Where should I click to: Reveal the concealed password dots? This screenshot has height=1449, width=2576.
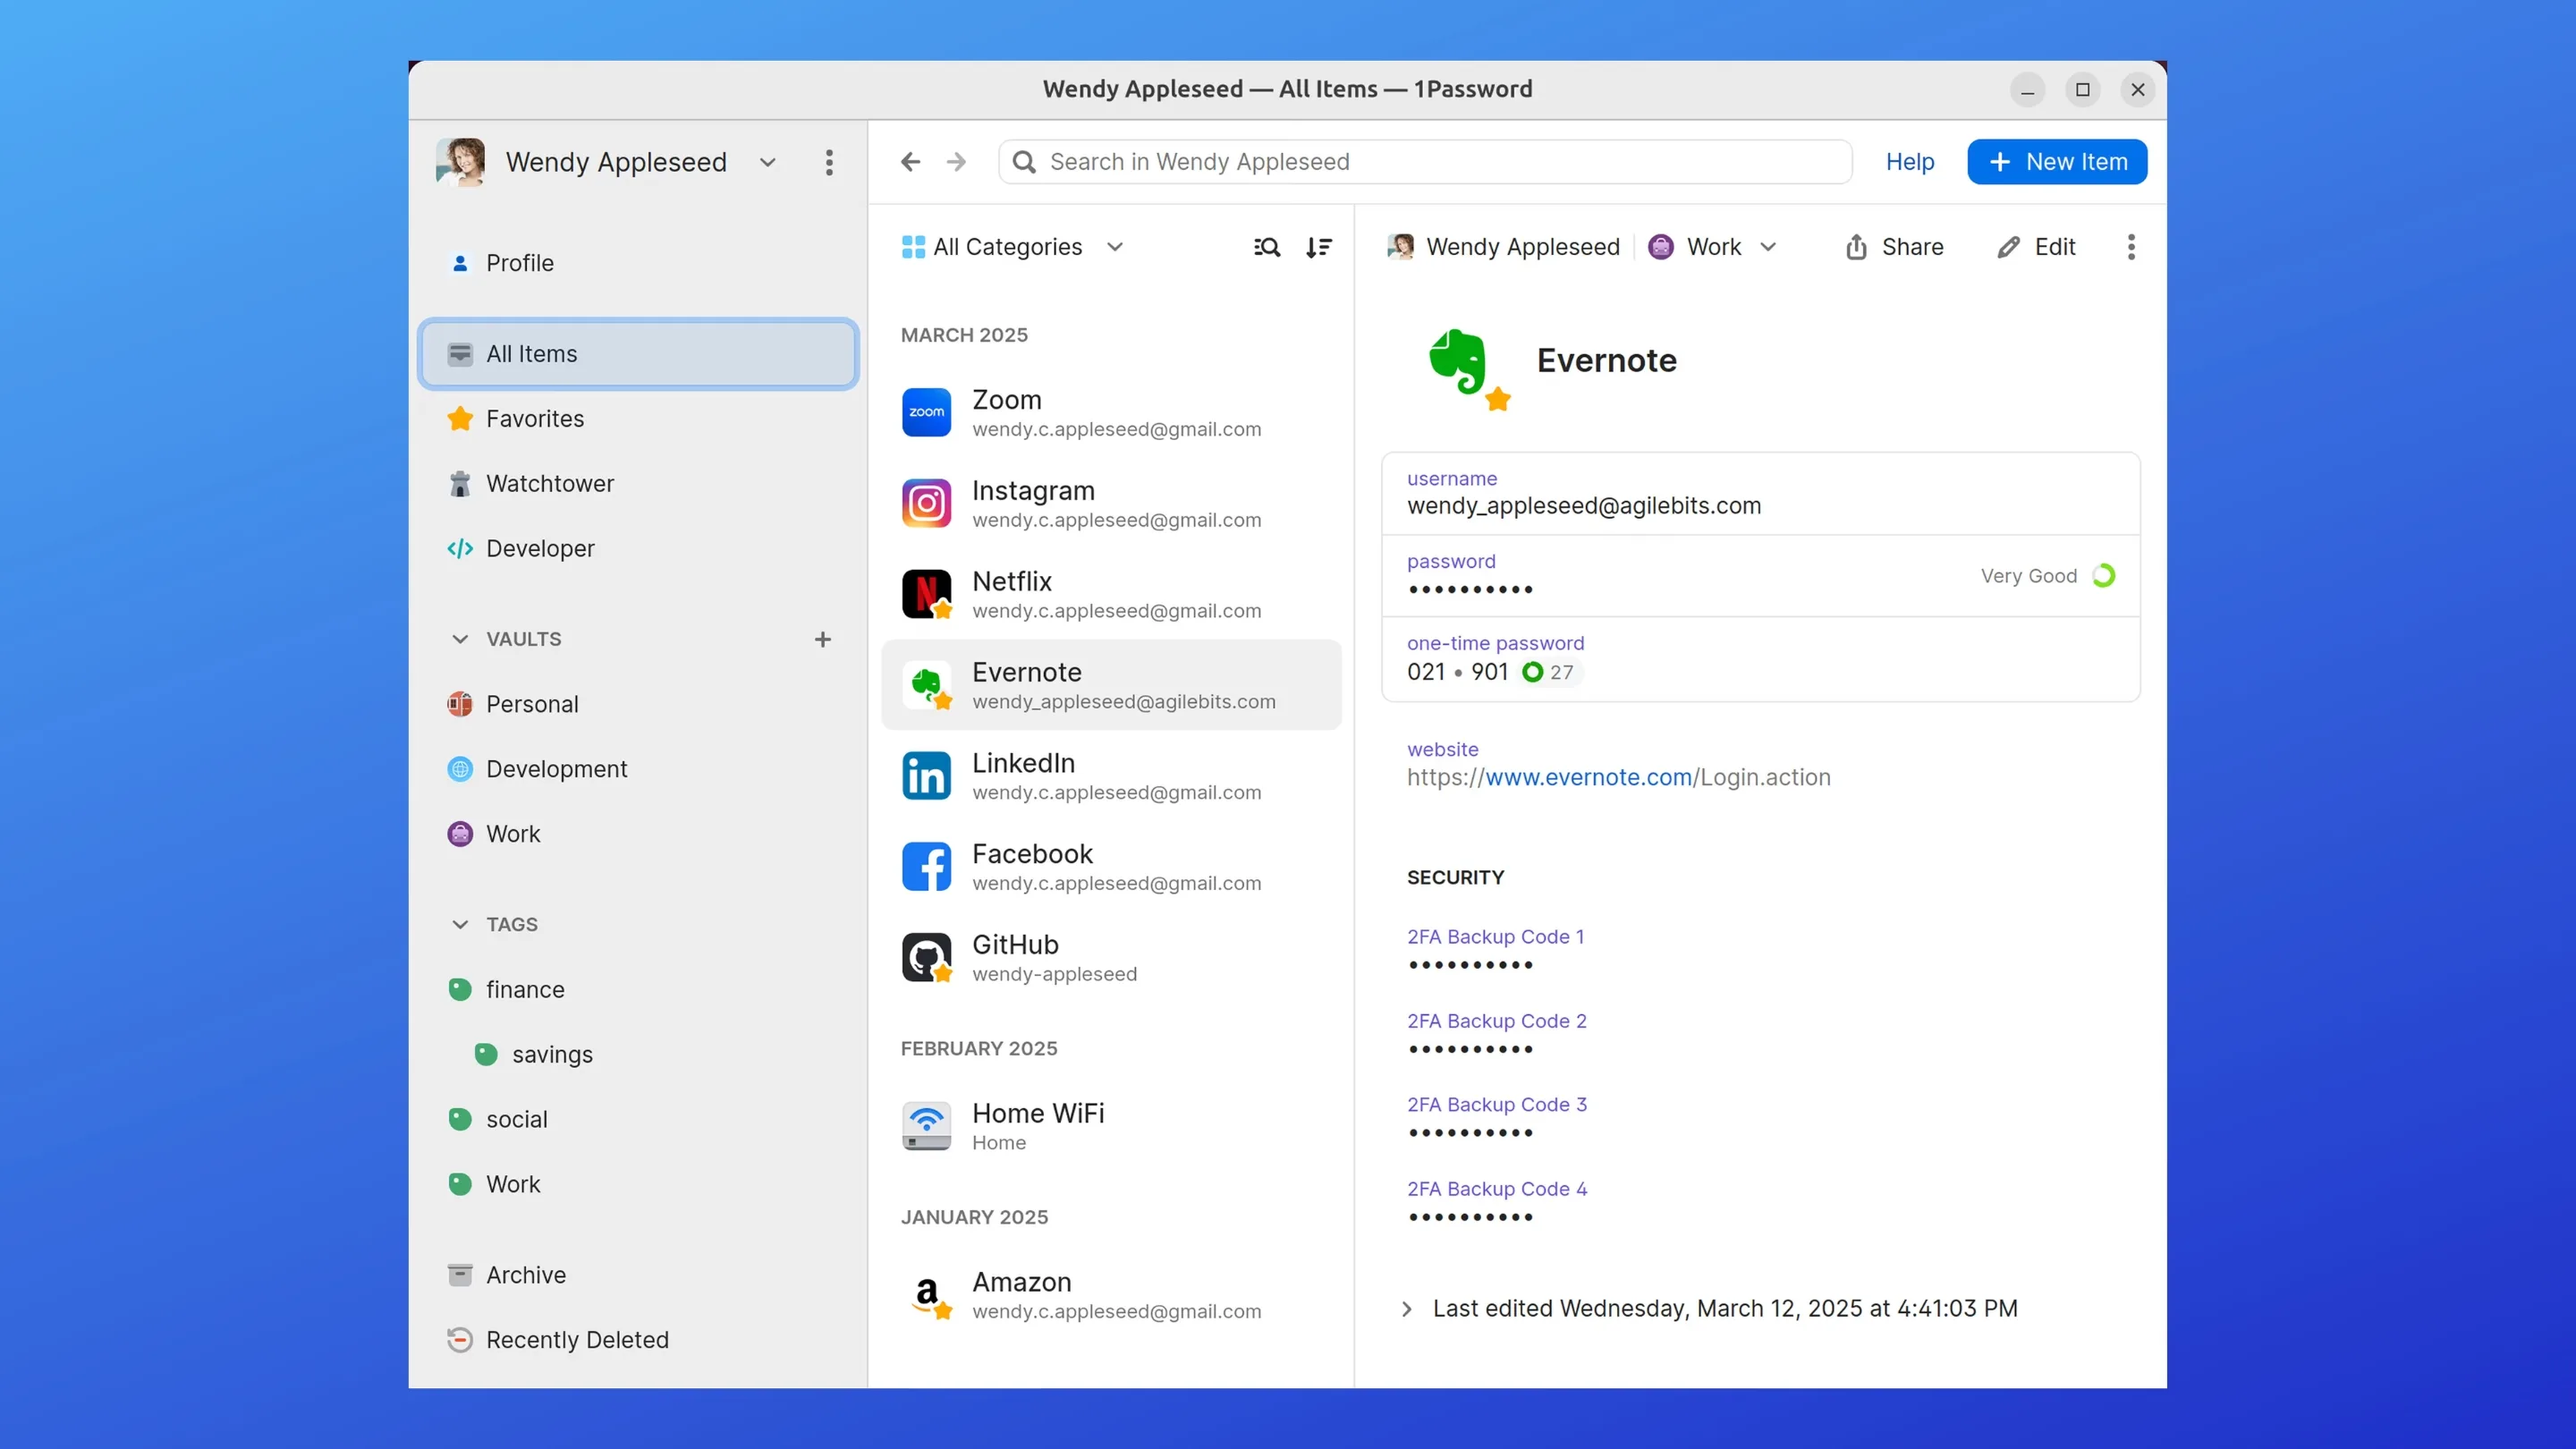click(x=1470, y=590)
